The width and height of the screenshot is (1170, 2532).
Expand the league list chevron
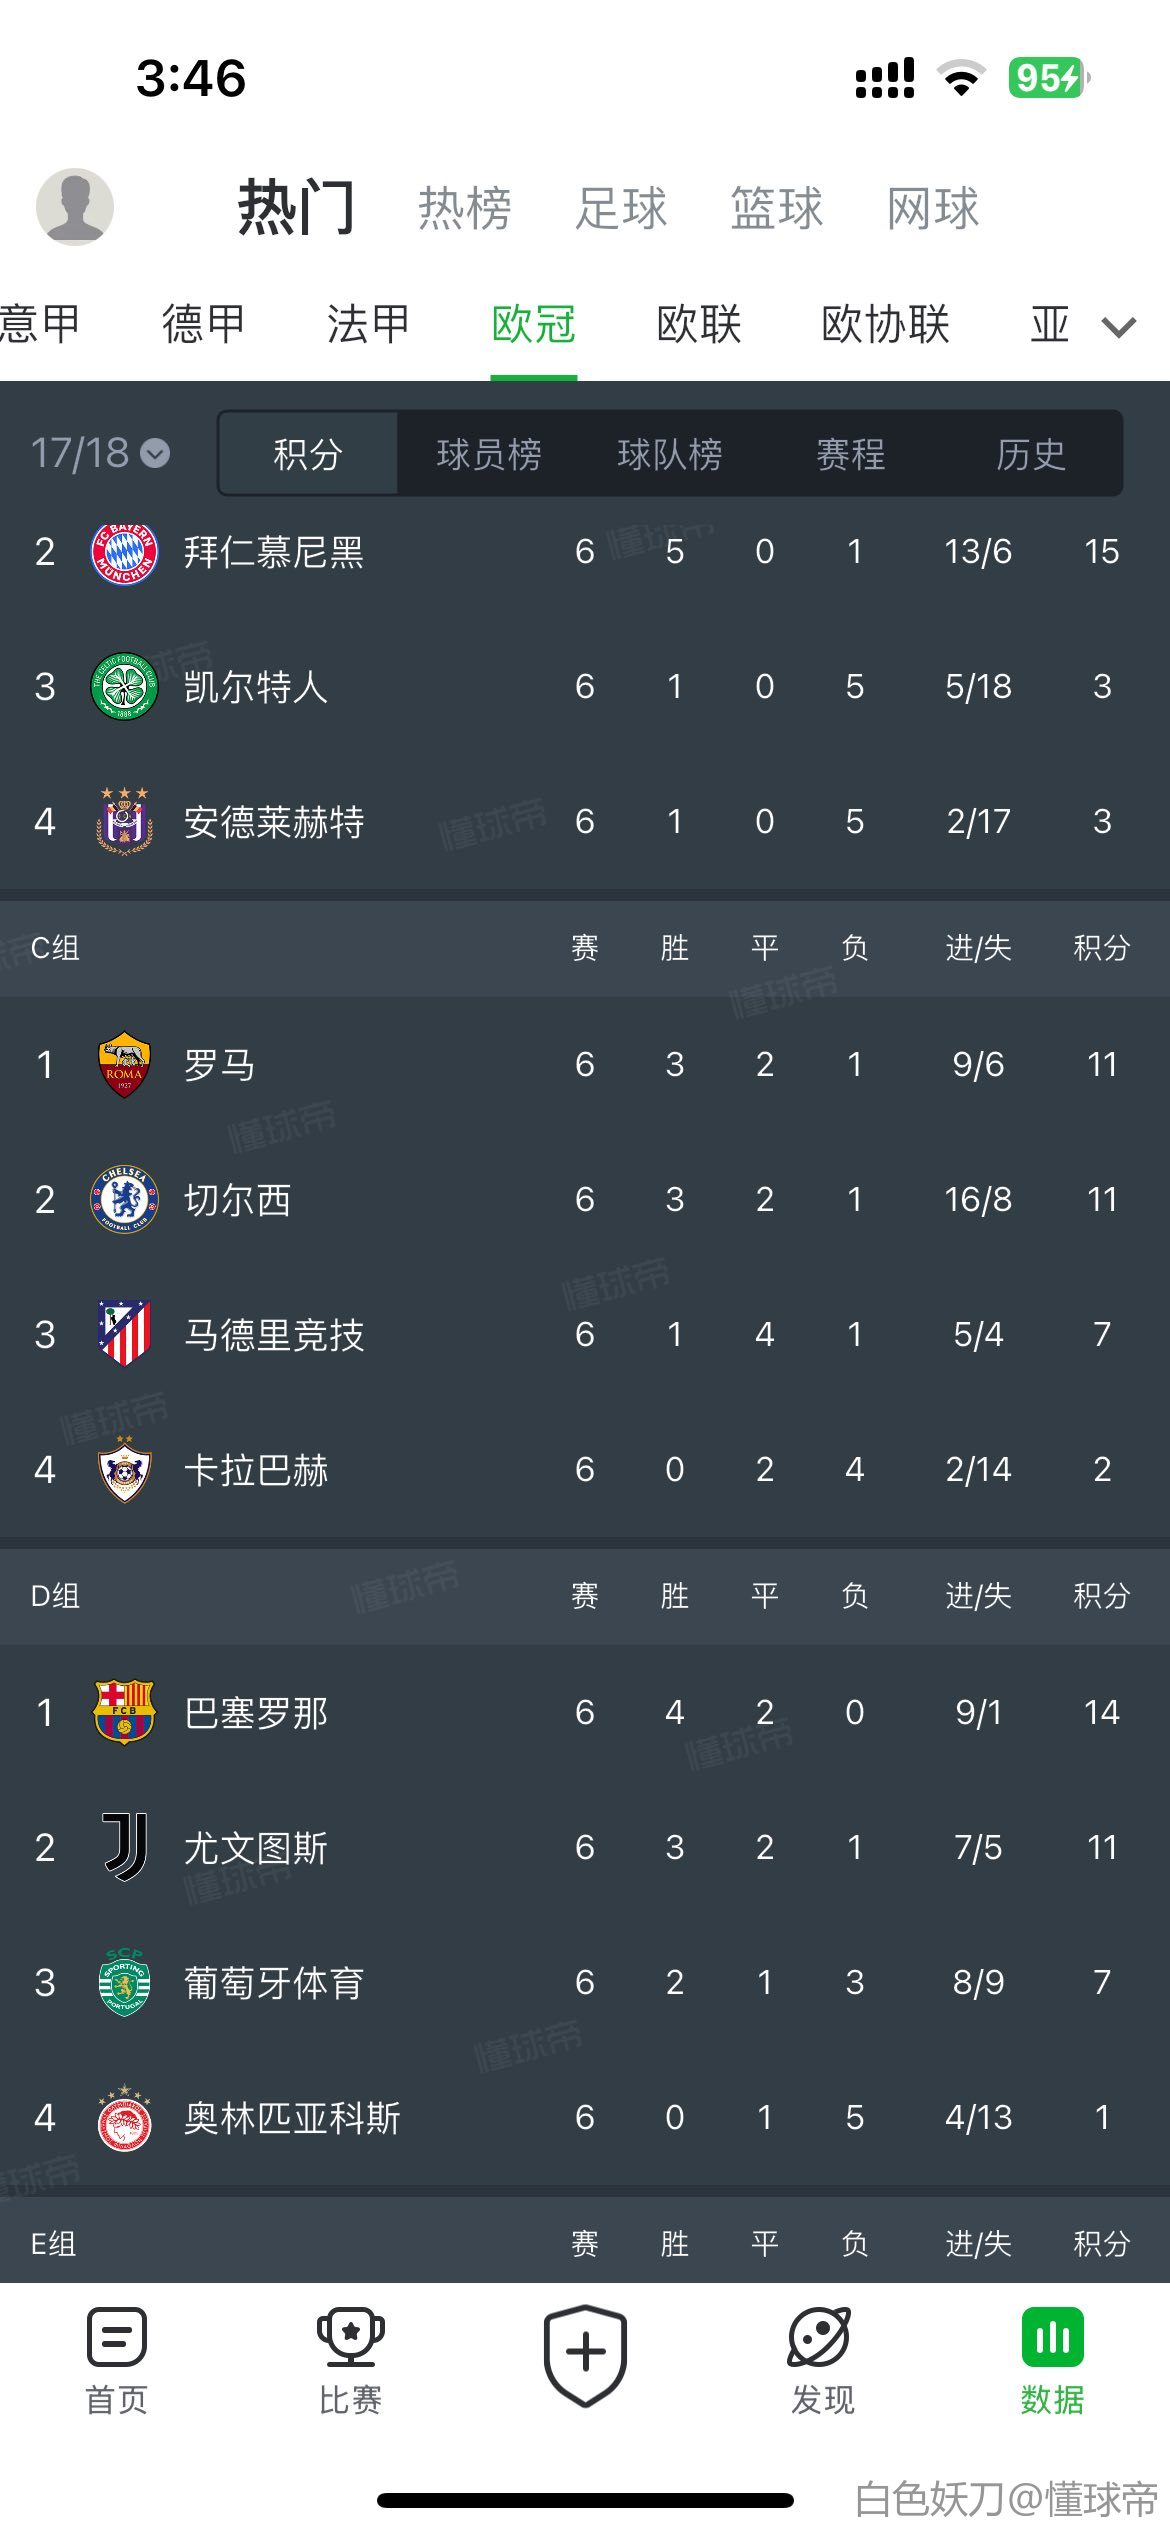pos(1118,326)
